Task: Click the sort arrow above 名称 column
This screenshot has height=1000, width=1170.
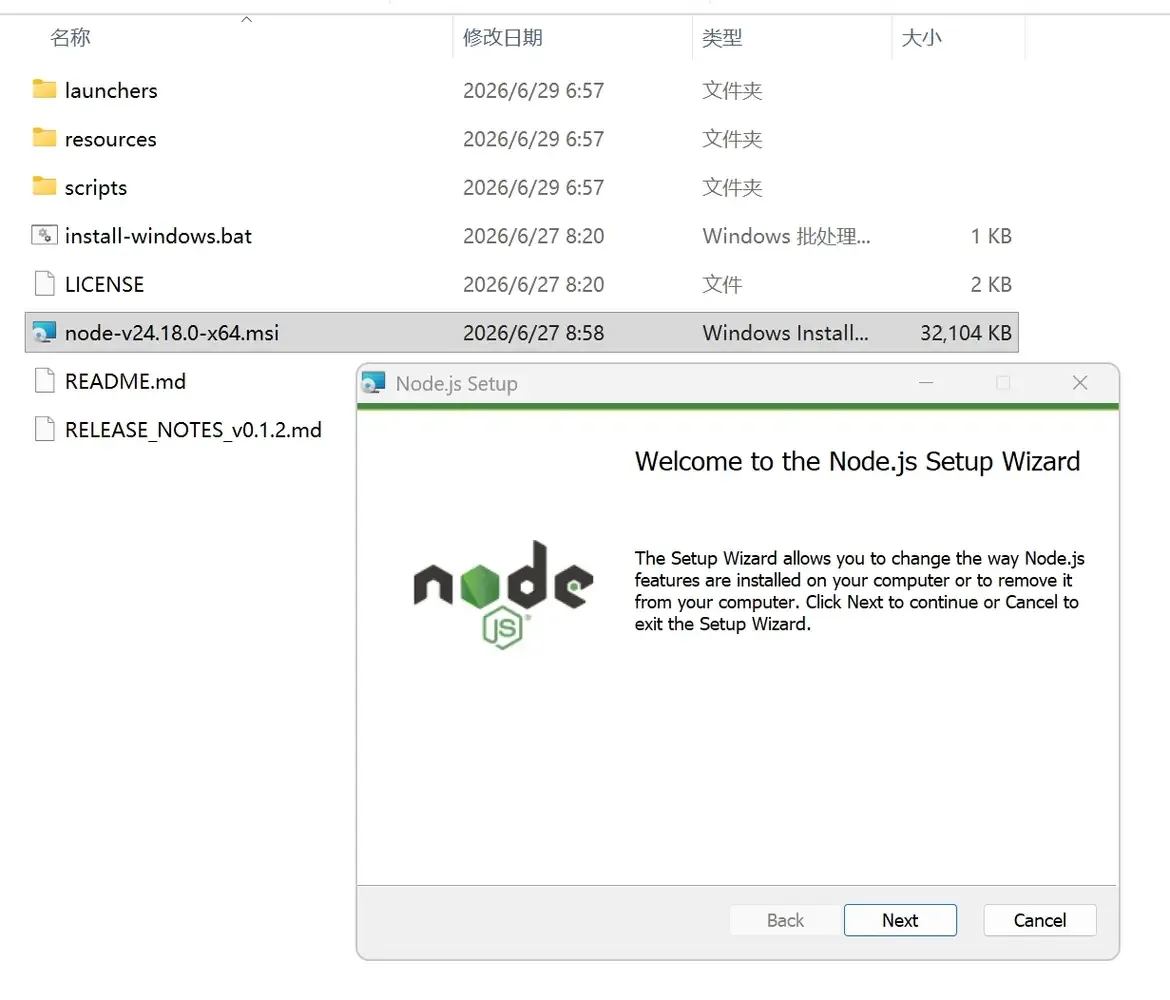Action: [246, 20]
